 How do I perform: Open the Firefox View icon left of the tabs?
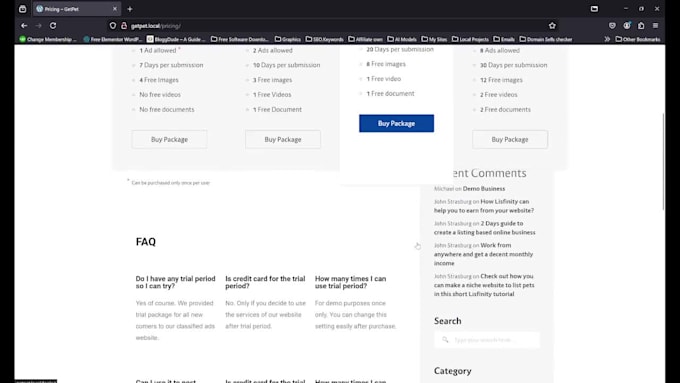23,9
